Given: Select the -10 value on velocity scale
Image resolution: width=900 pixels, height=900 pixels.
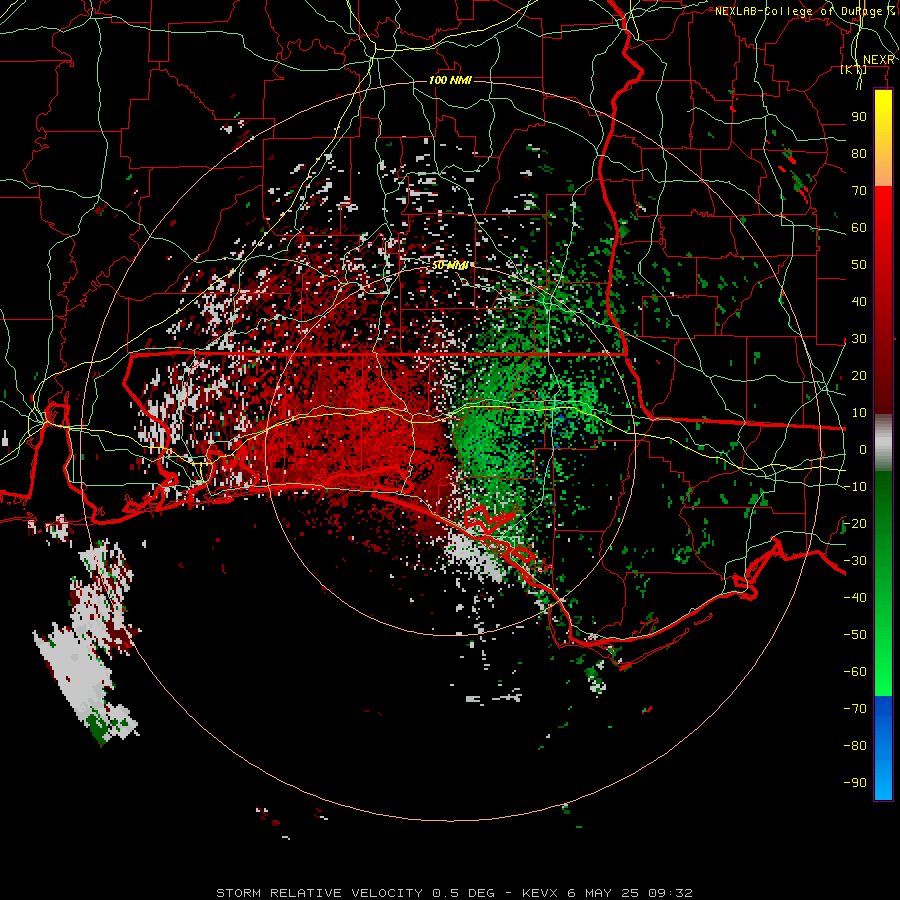Looking at the screenshot, I should (x=855, y=487).
